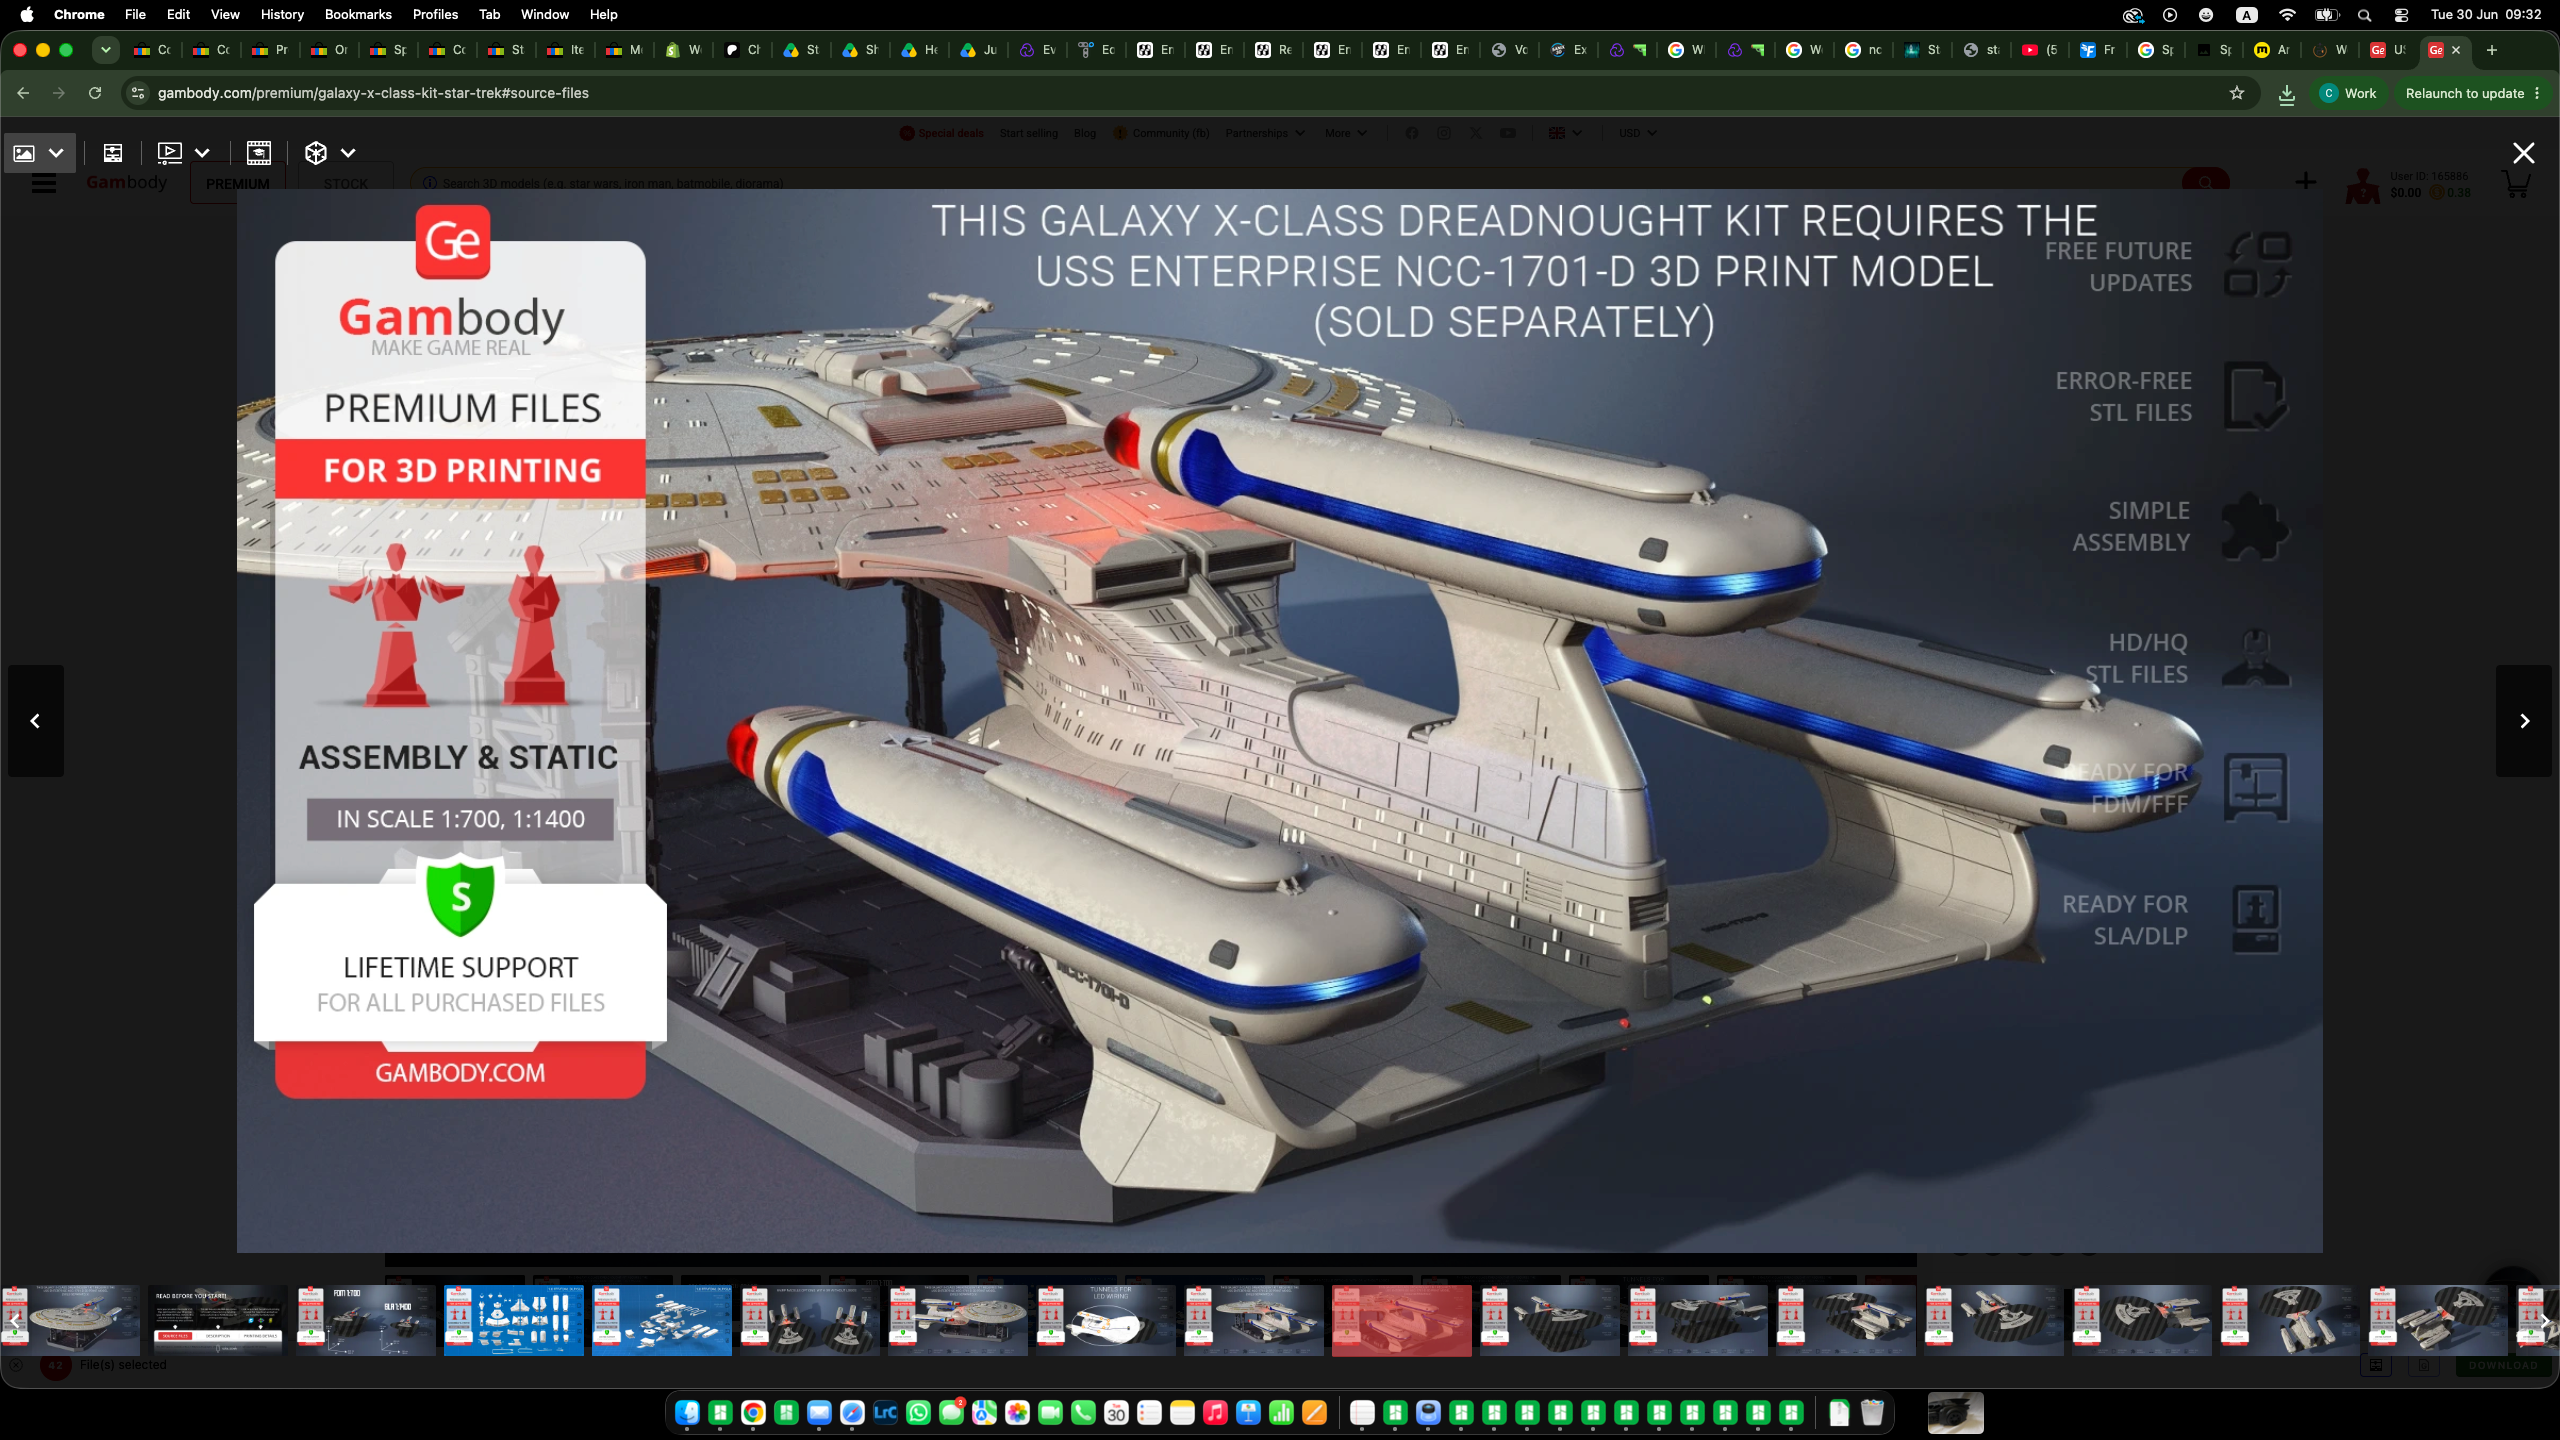The height and width of the screenshot is (1440, 2560).
Task: Close the lightbox with the X button
Action: (2524, 153)
